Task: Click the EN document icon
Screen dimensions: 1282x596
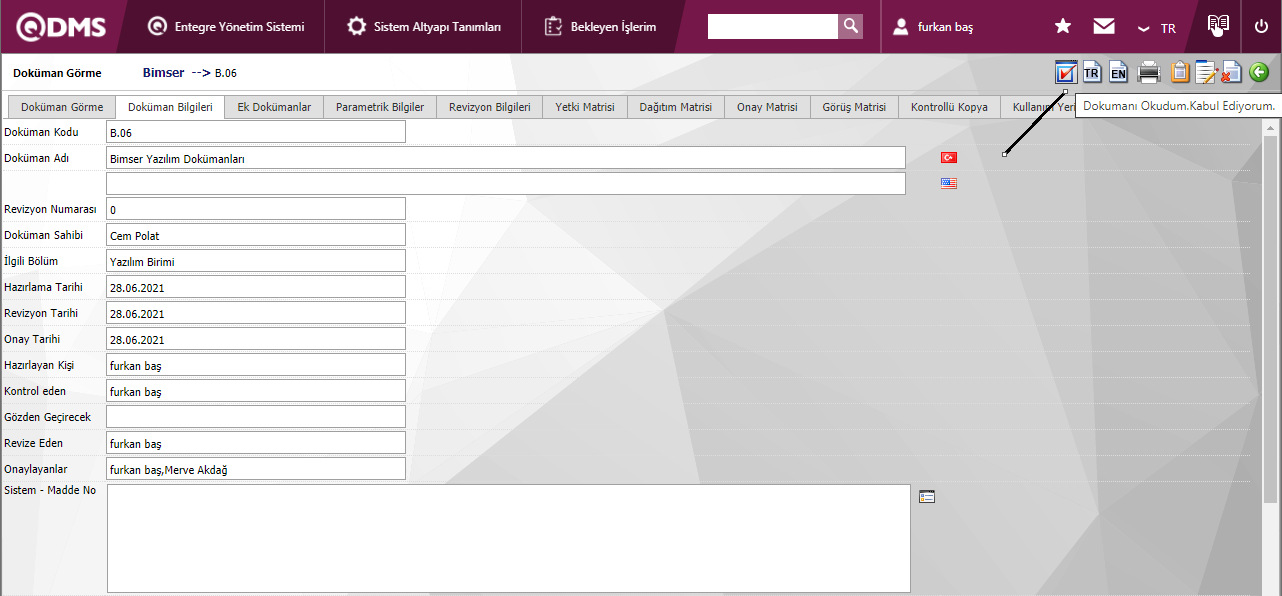Action: coord(1118,72)
